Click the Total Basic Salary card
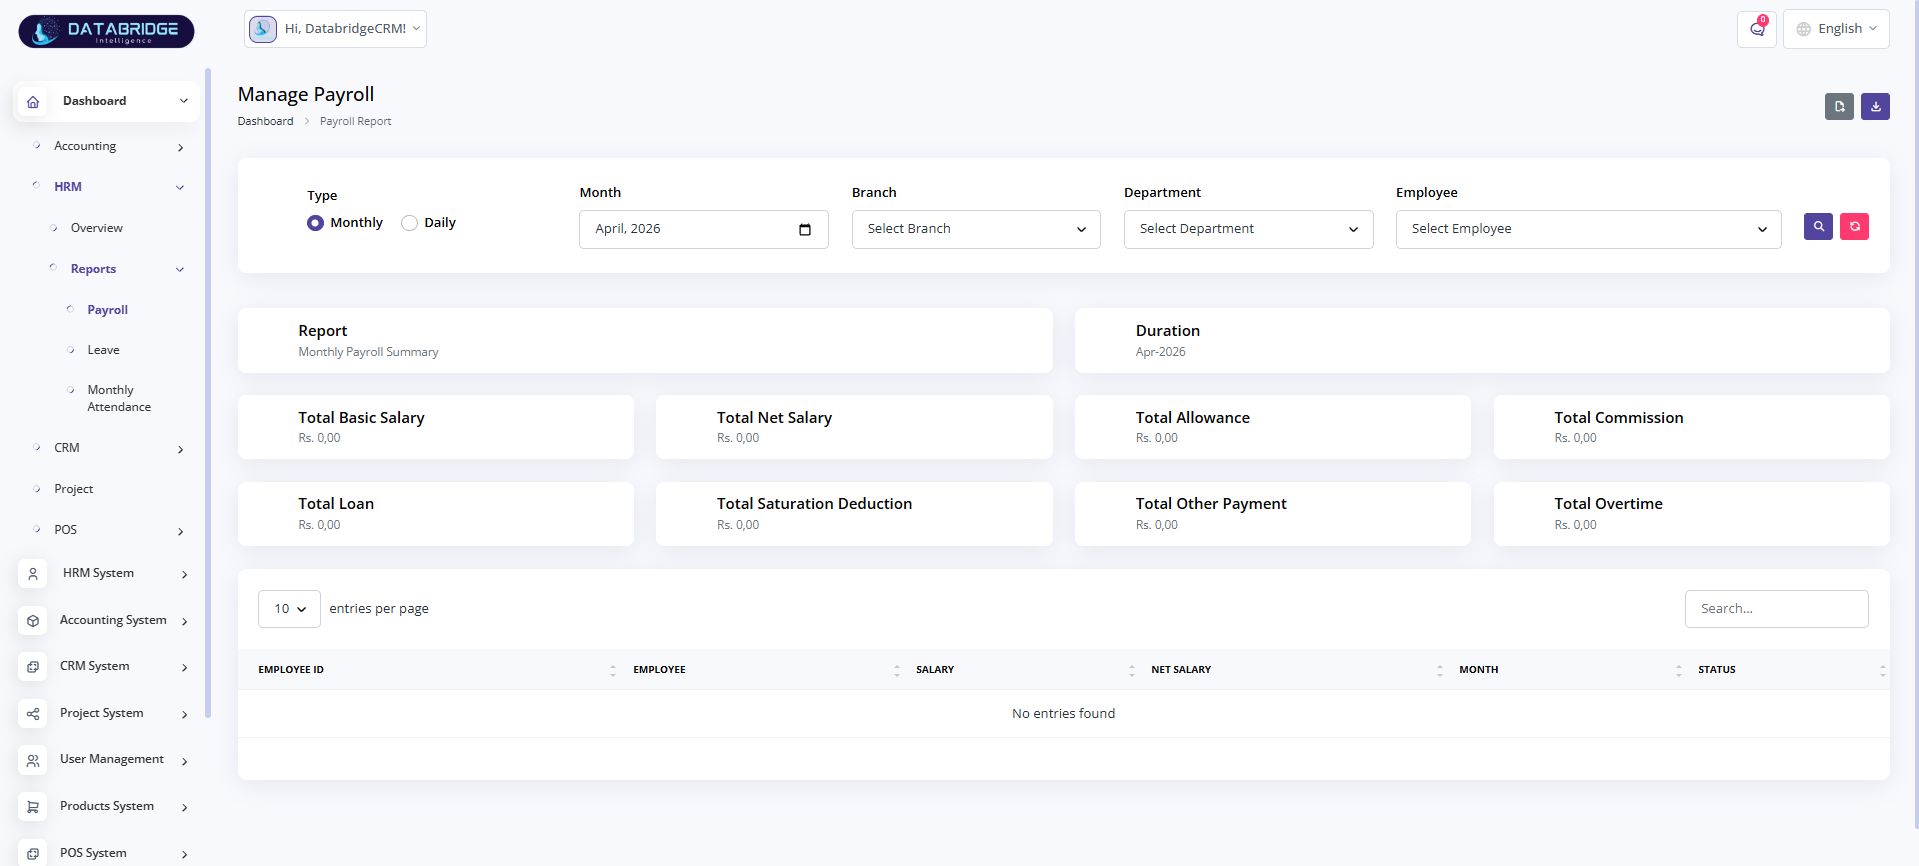1919x866 pixels. tap(435, 427)
